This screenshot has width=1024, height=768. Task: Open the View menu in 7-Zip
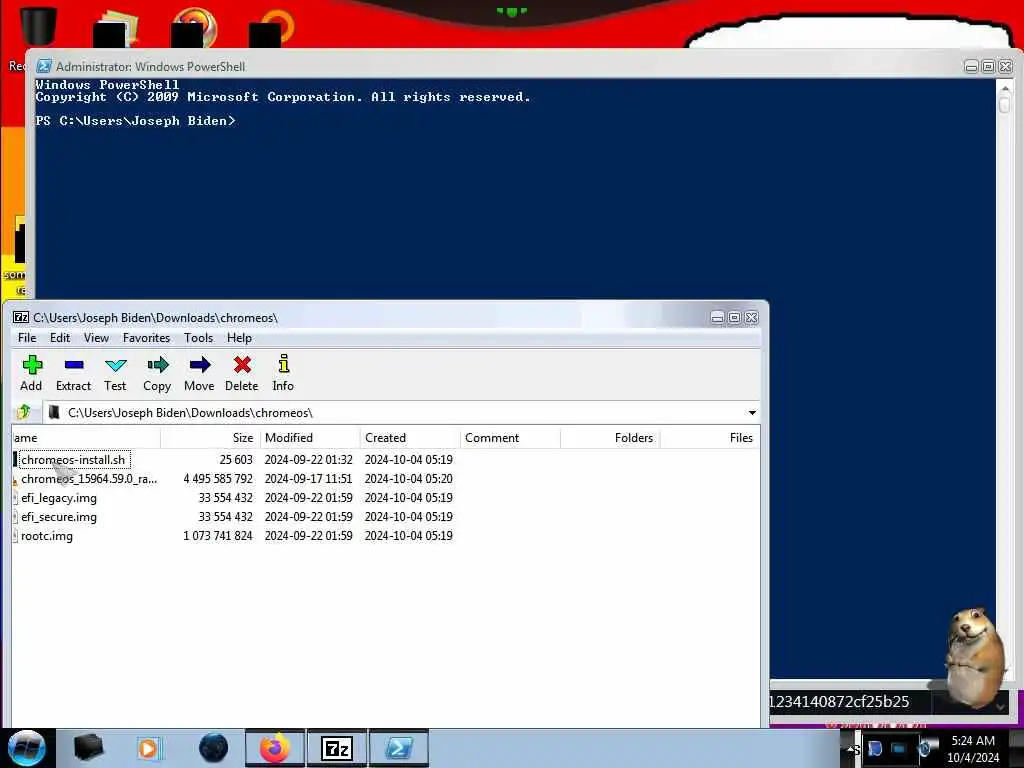pyautogui.click(x=96, y=338)
